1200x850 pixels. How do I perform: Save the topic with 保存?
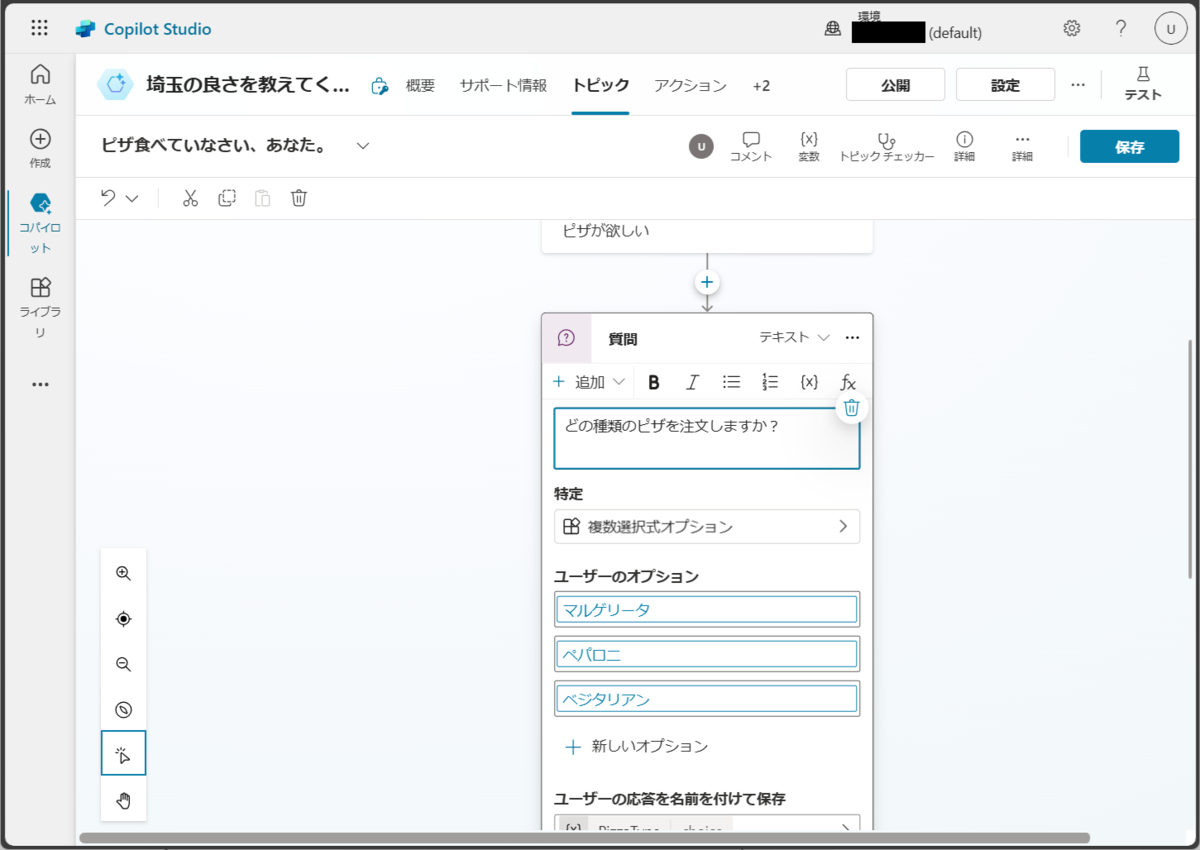coord(1129,146)
